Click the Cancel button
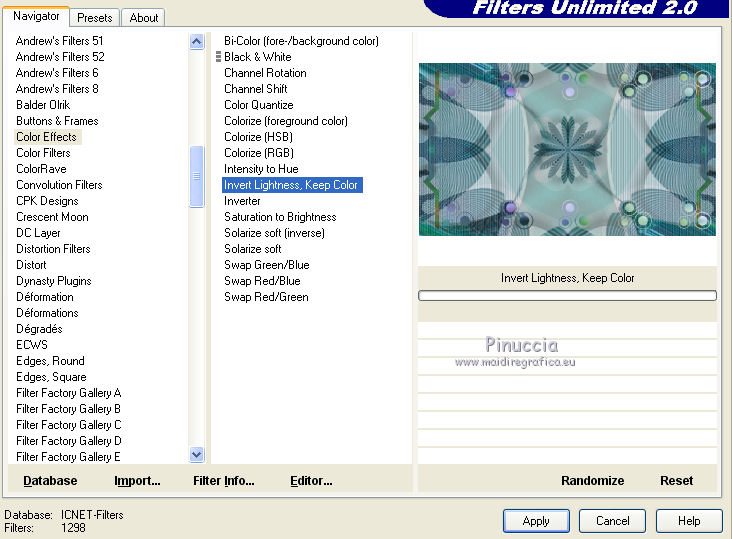 coord(612,521)
